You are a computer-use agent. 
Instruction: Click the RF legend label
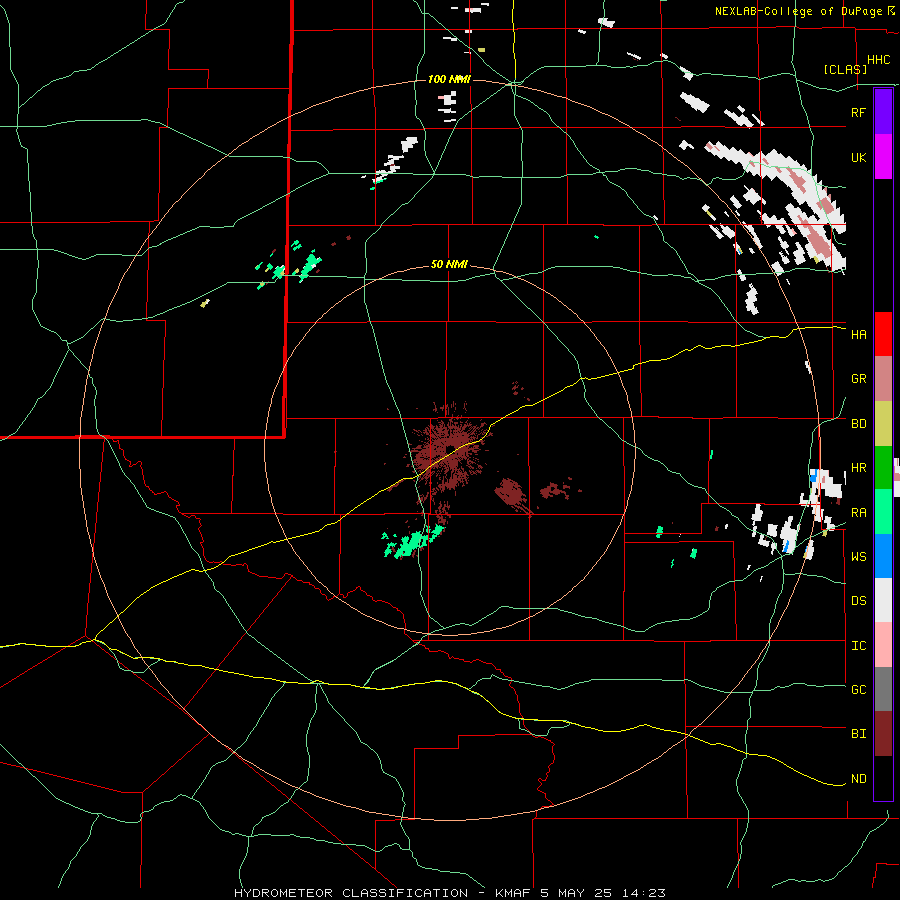858,112
